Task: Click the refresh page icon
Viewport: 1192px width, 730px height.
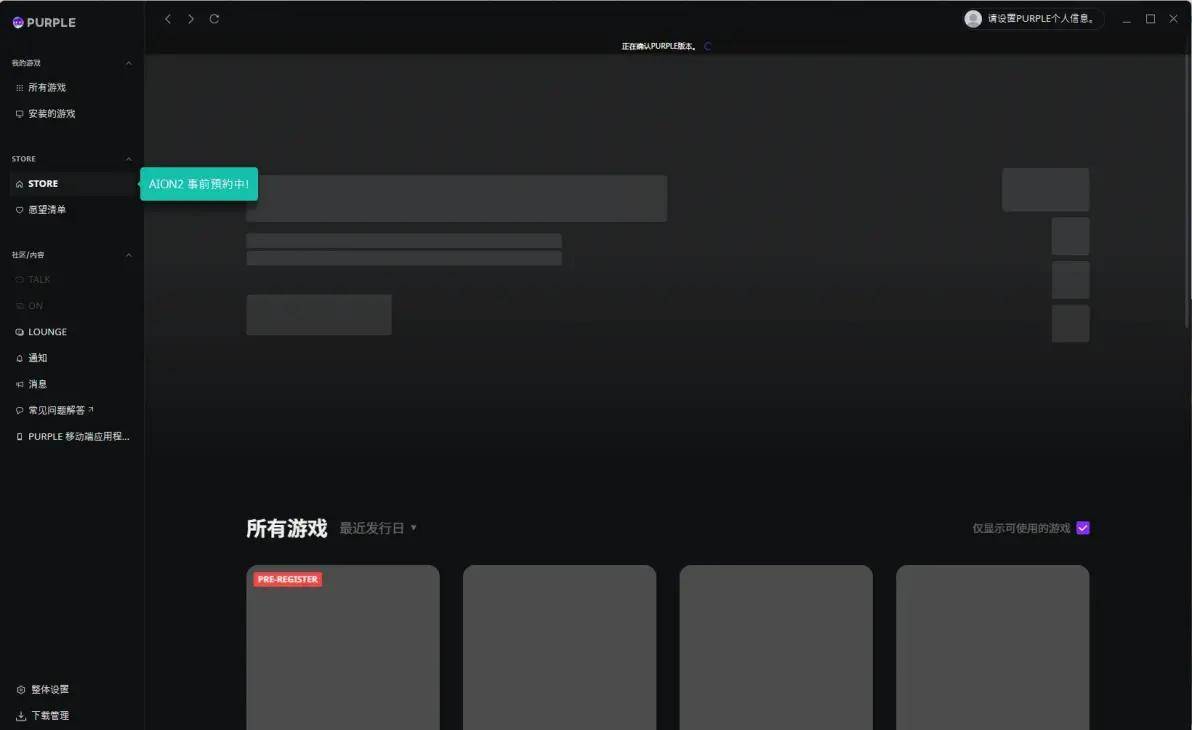Action: [214, 19]
